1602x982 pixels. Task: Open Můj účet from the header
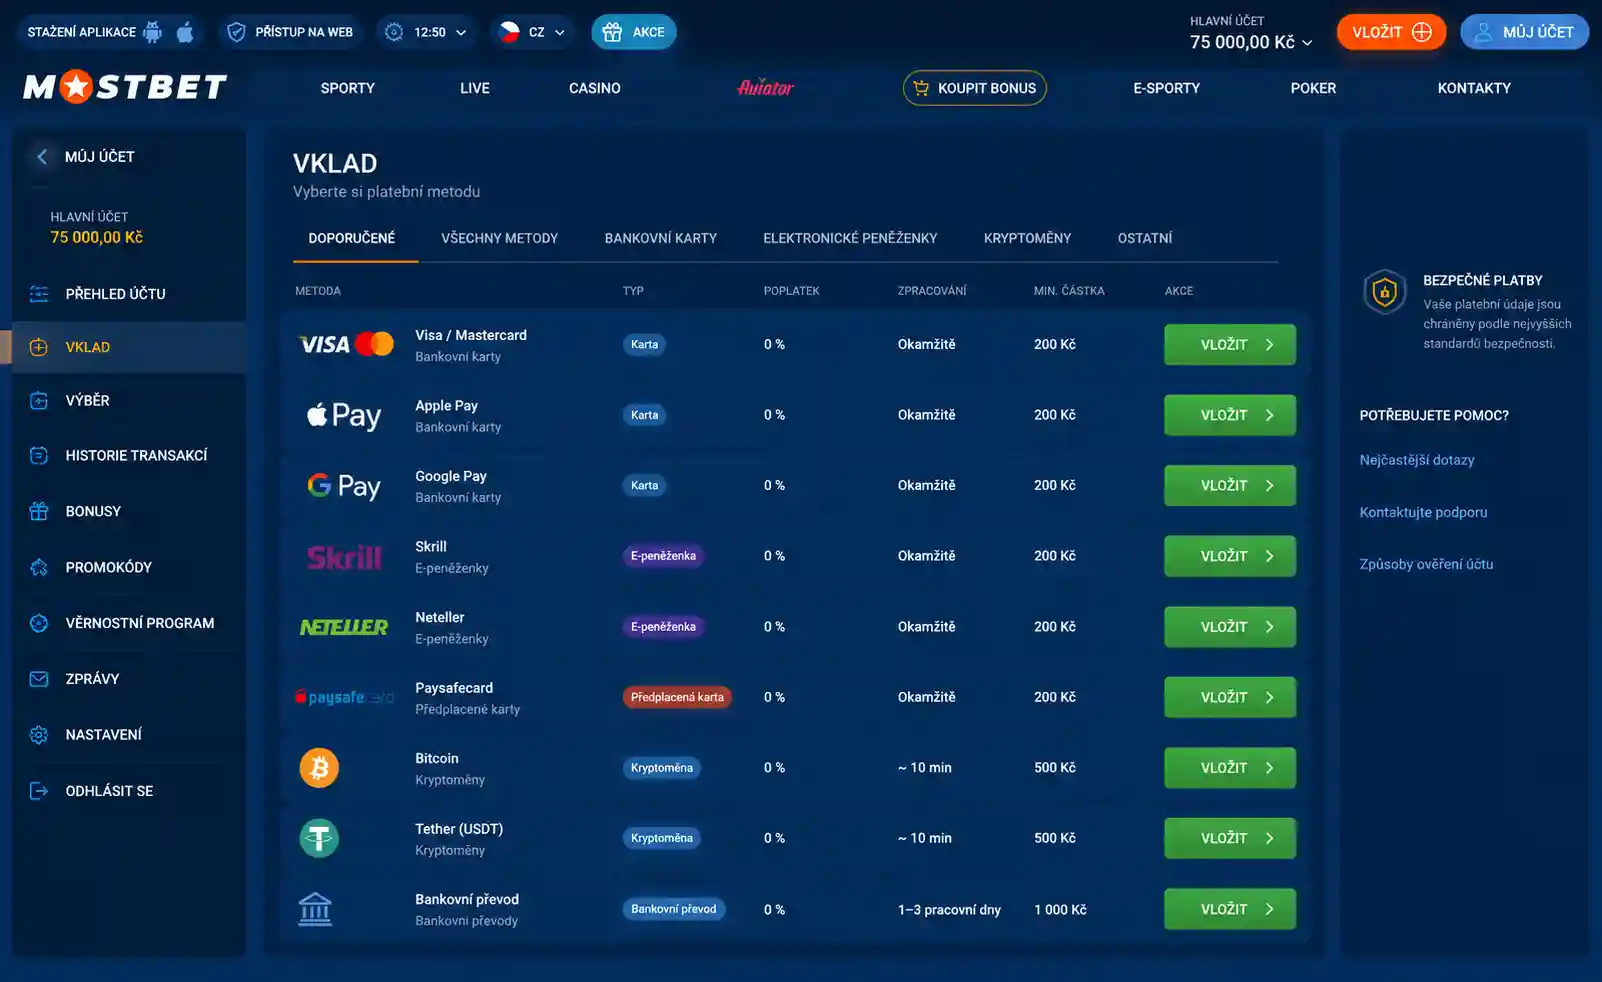1524,32
